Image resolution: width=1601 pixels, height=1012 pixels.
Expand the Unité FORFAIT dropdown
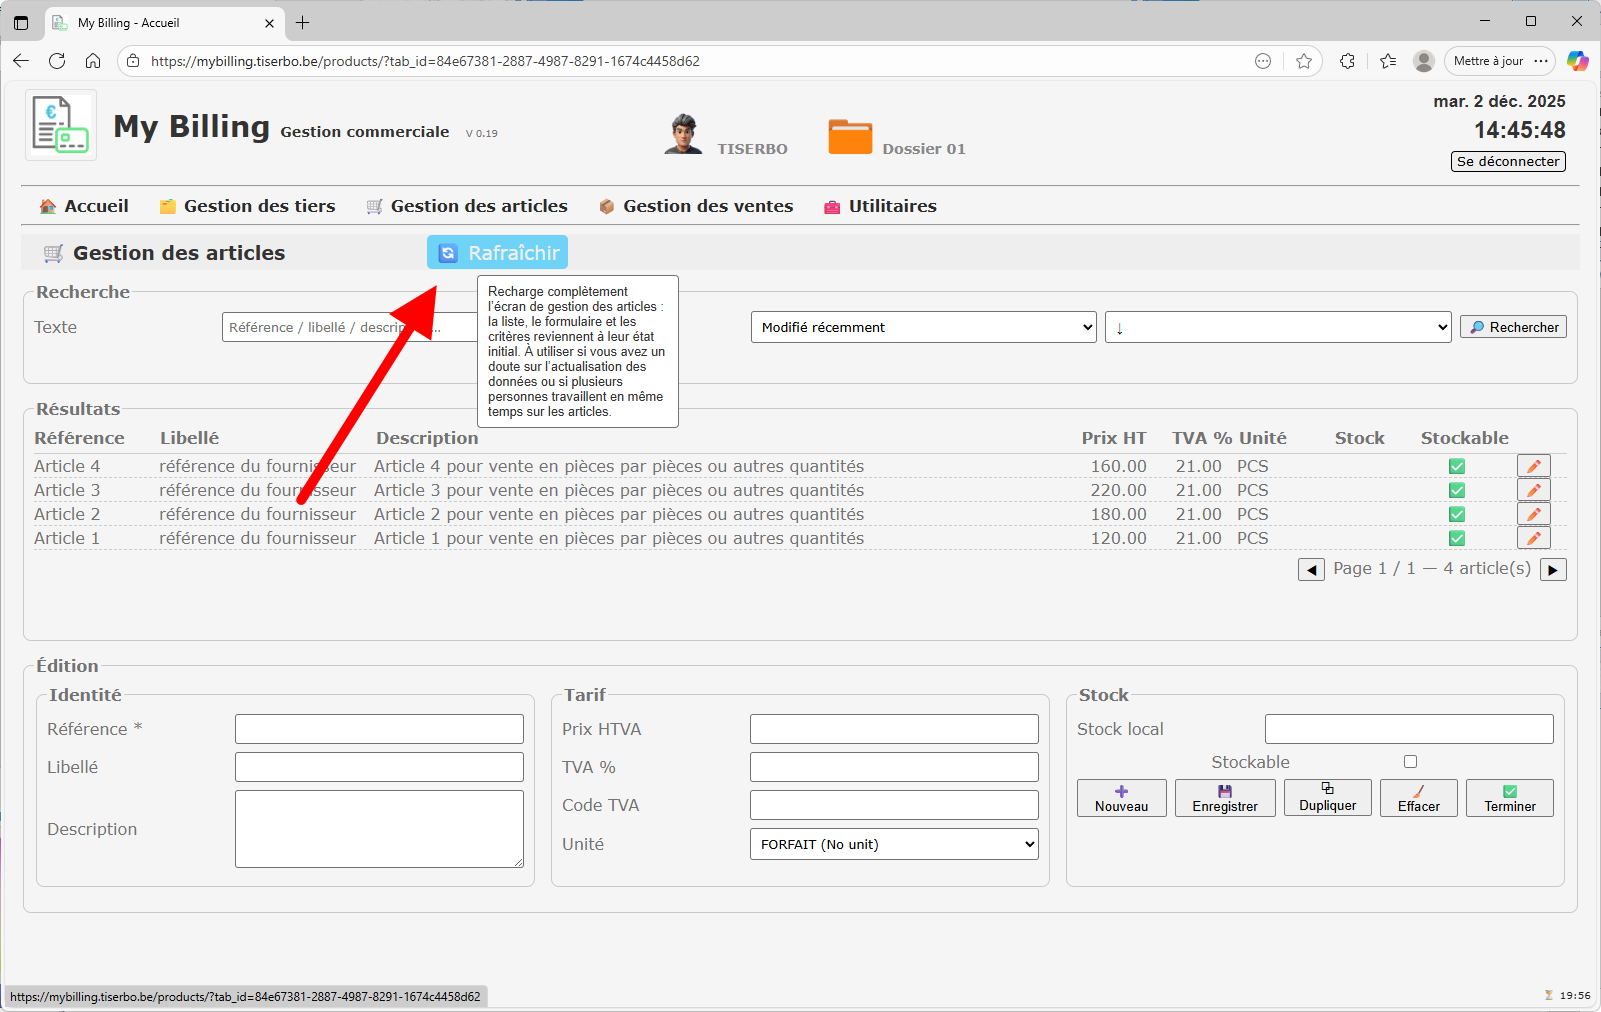(x=894, y=844)
